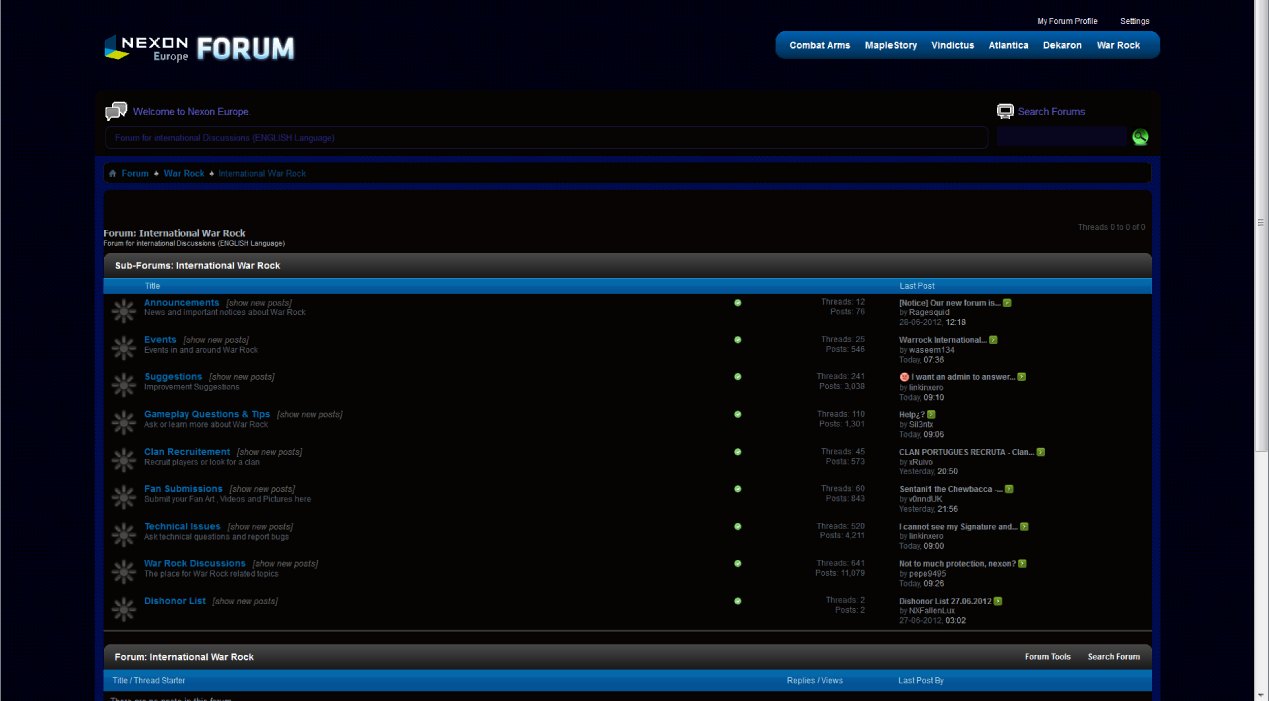
Task: Show new posts in Events
Action: [x=216, y=340]
